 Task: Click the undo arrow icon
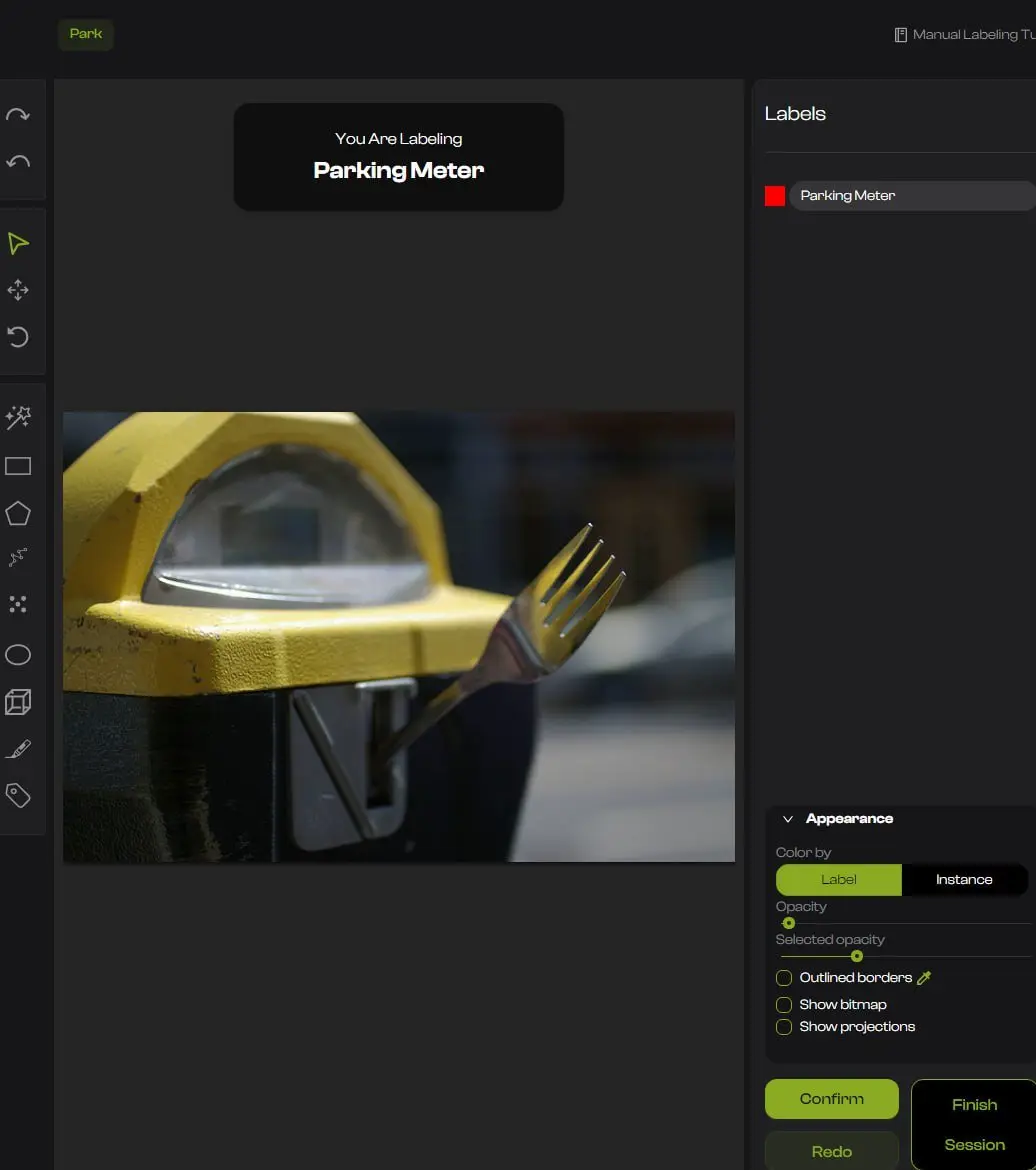point(18,161)
